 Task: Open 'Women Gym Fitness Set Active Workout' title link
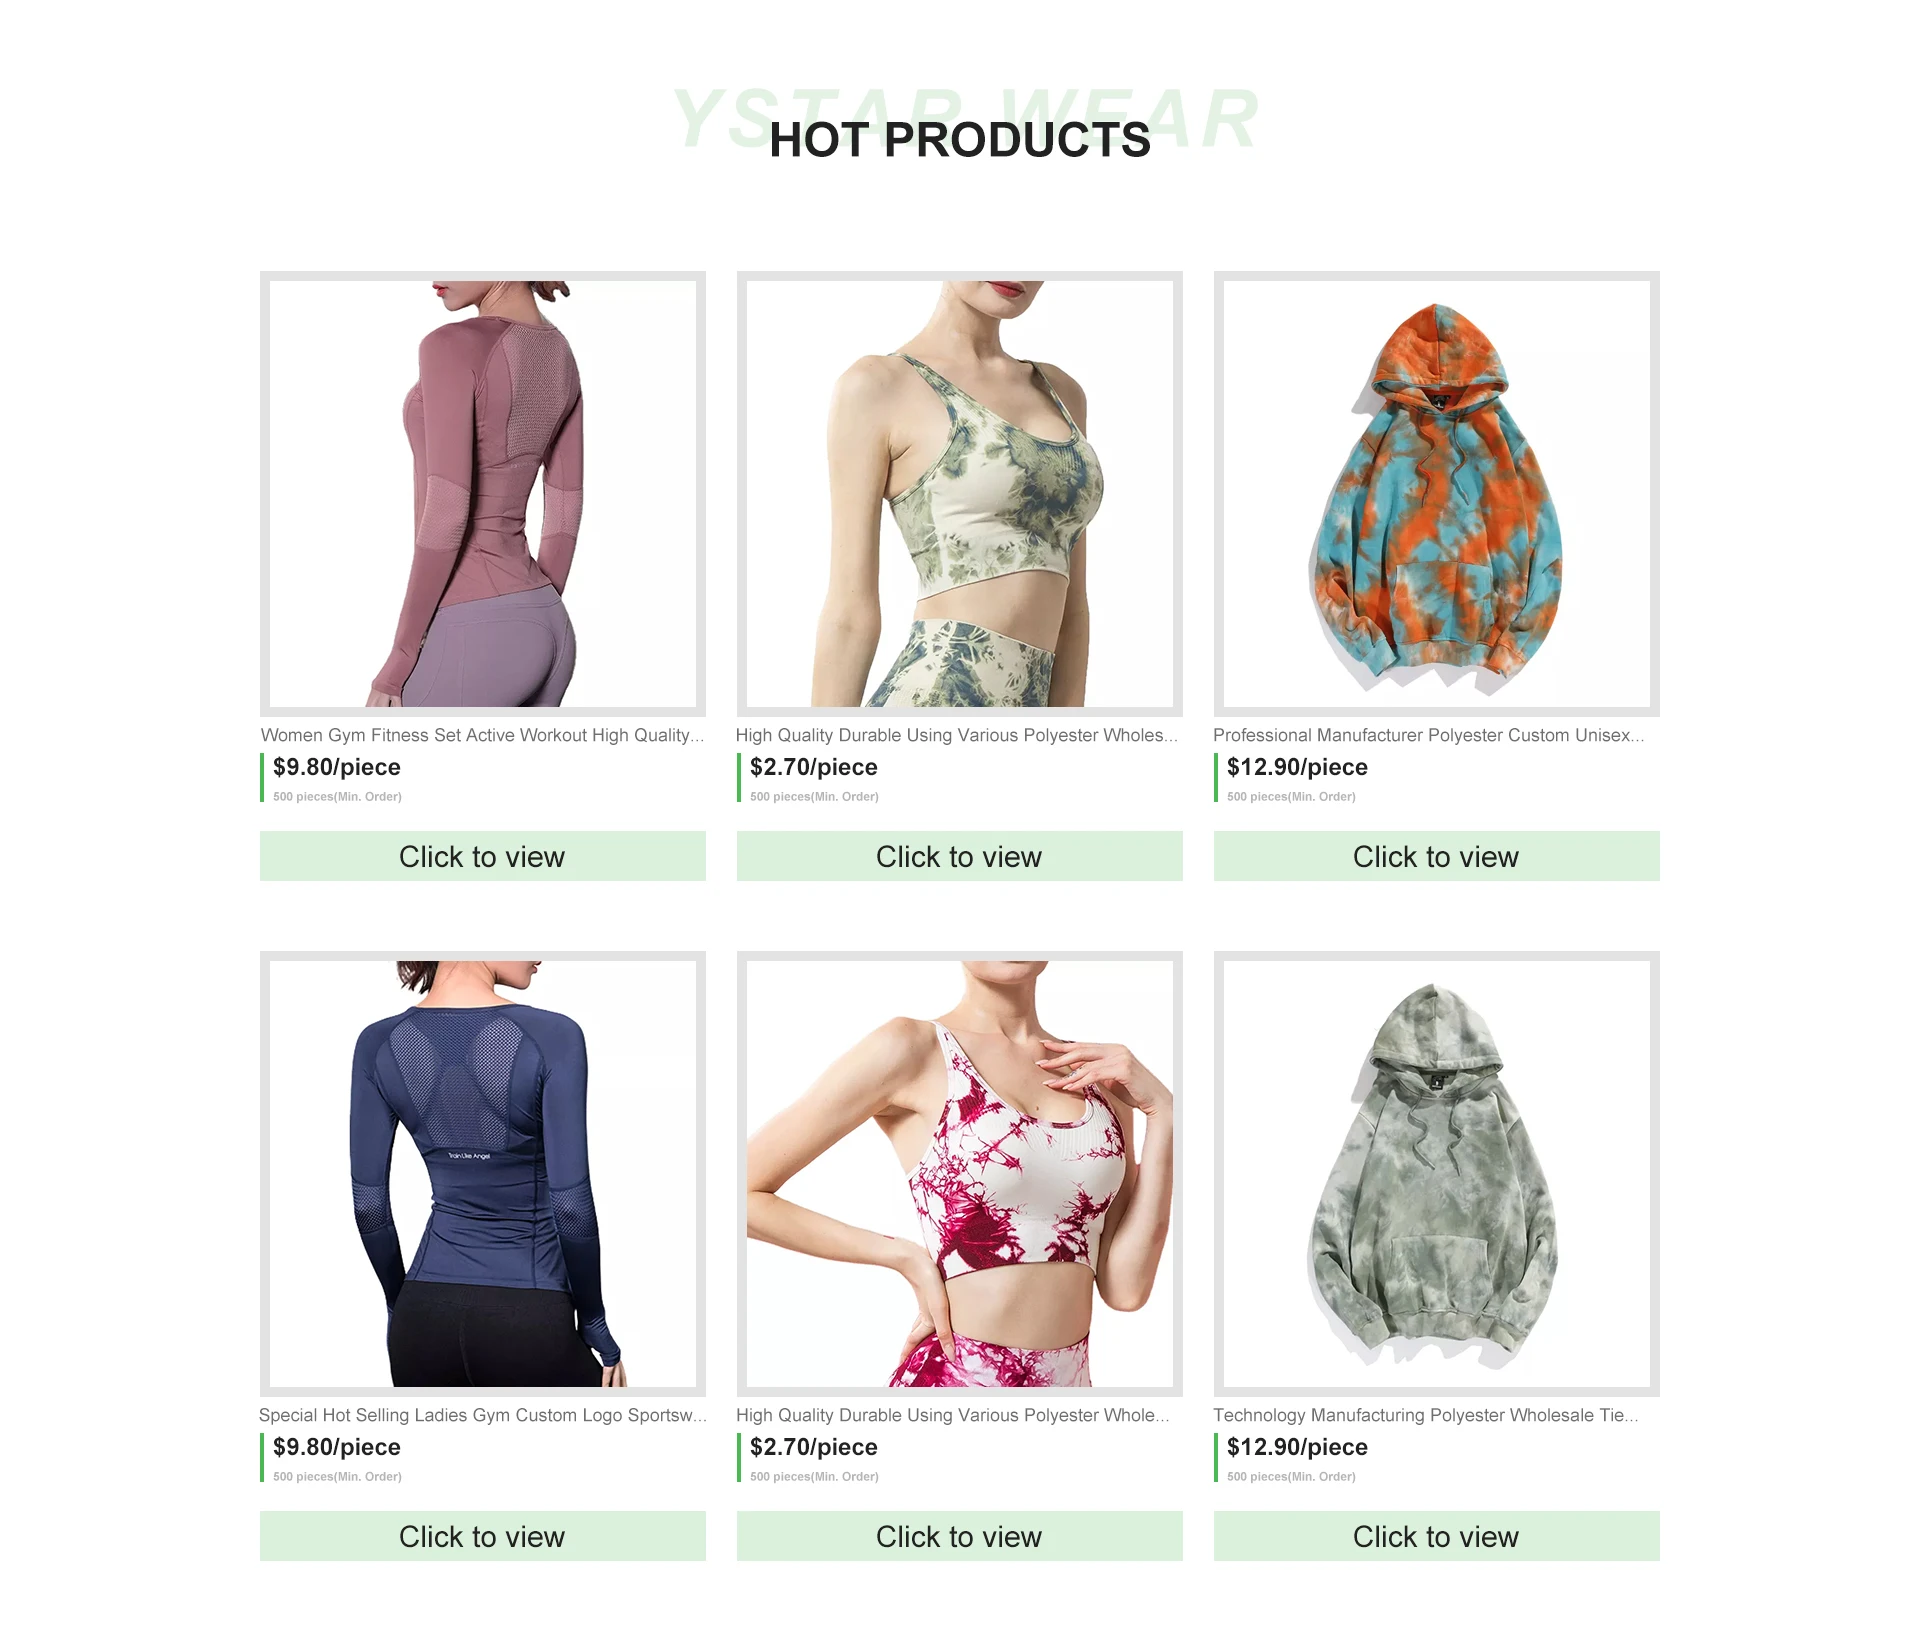(x=483, y=735)
